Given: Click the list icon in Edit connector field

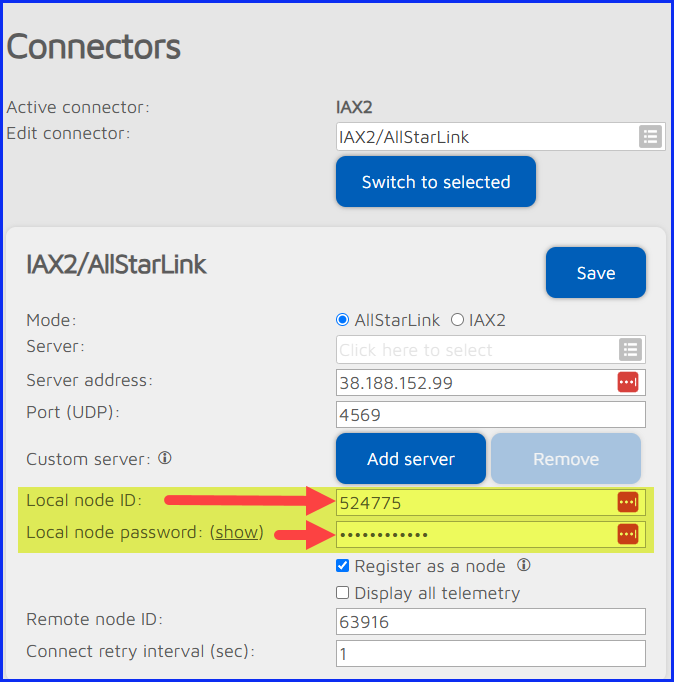Looking at the screenshot, I should coord(650,137).
